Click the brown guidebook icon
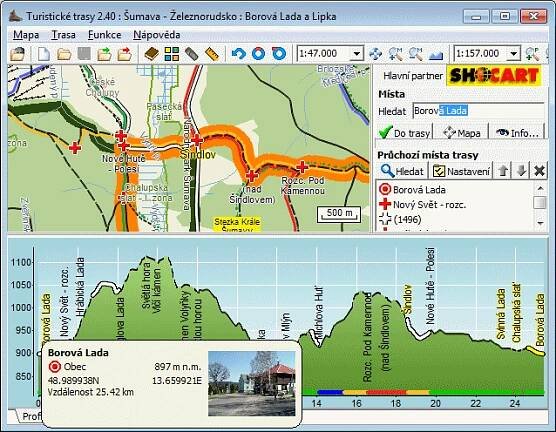Viewport: 556px width, 432px height. [x=152, y=54]
